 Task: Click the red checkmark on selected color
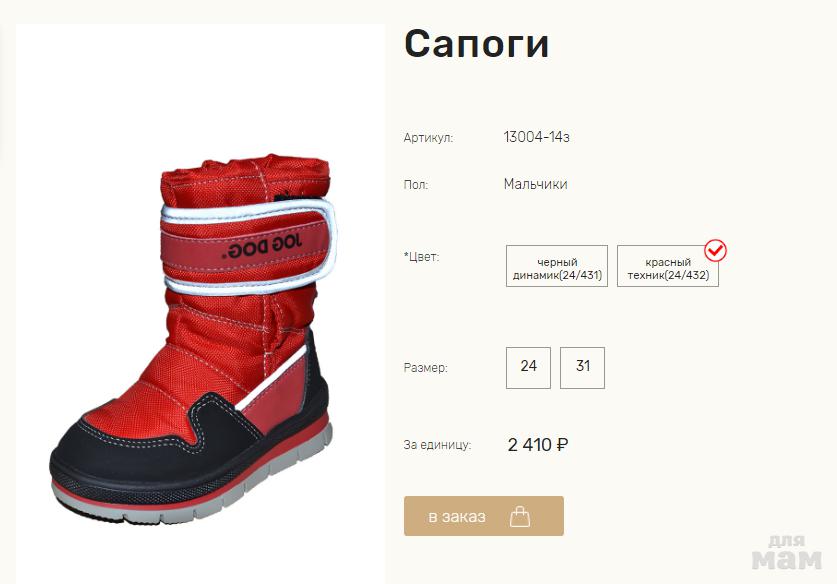[x=715, y=250]
